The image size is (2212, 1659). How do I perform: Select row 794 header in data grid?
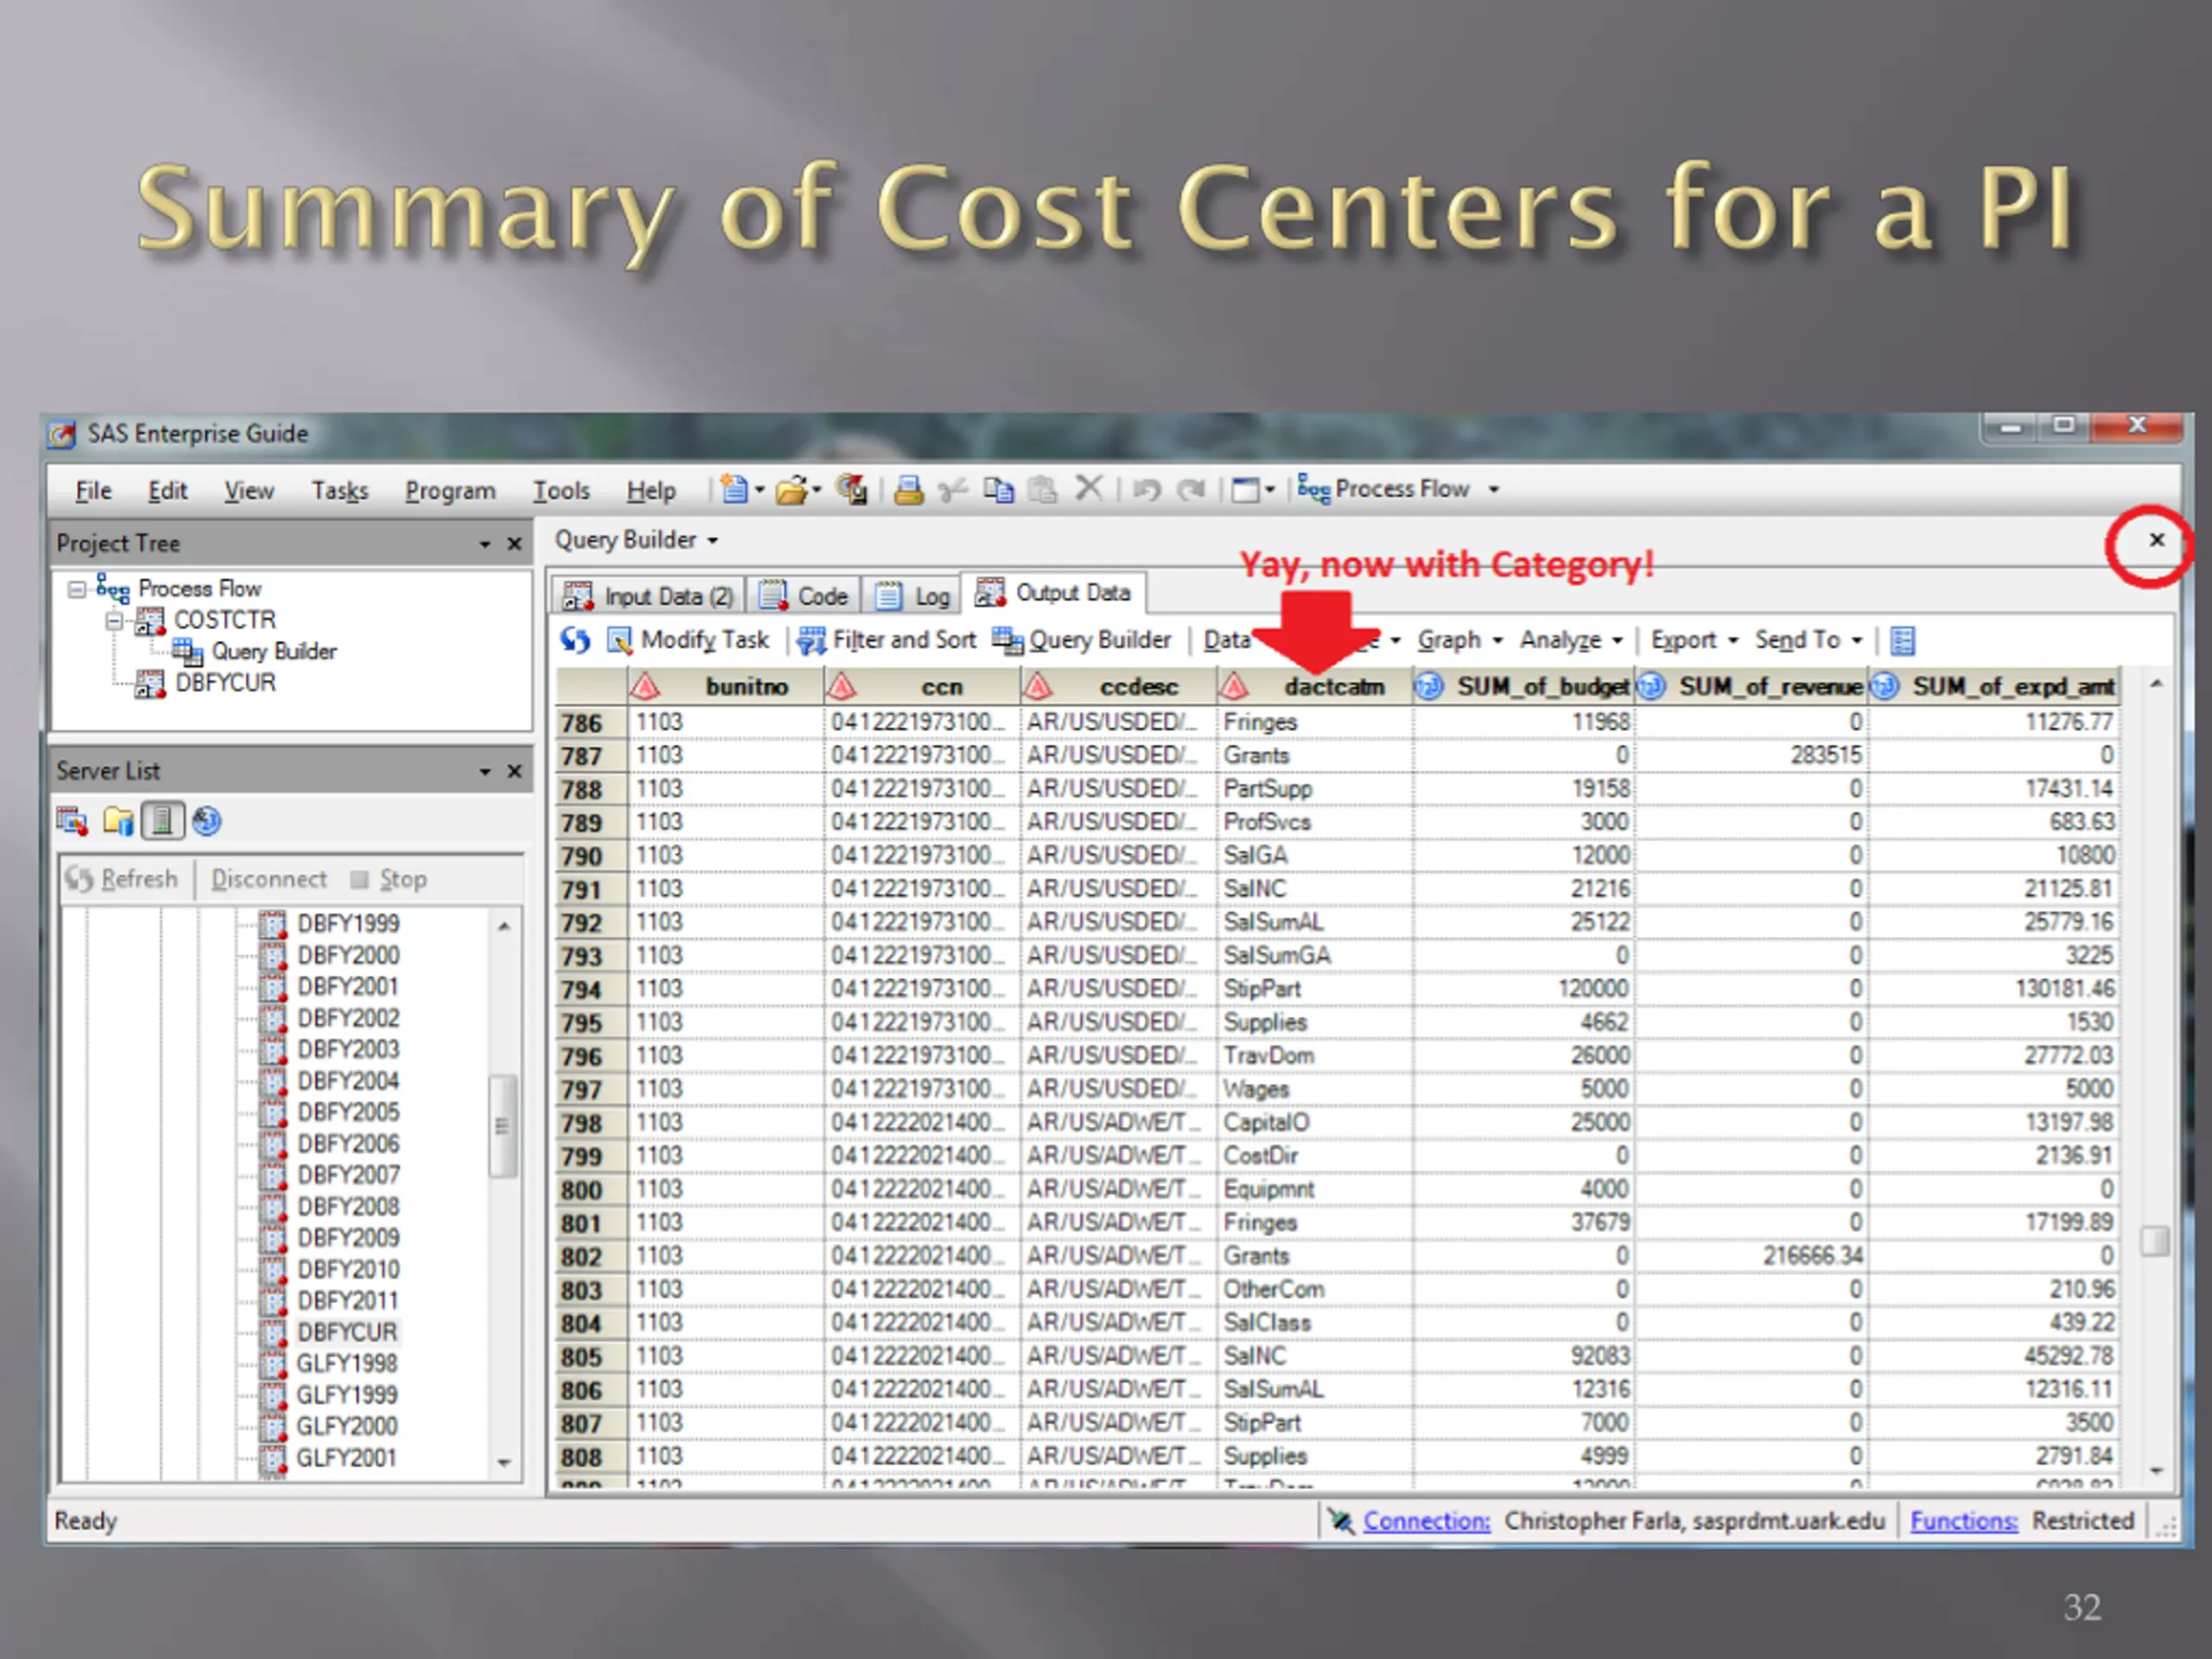point(590,990)
